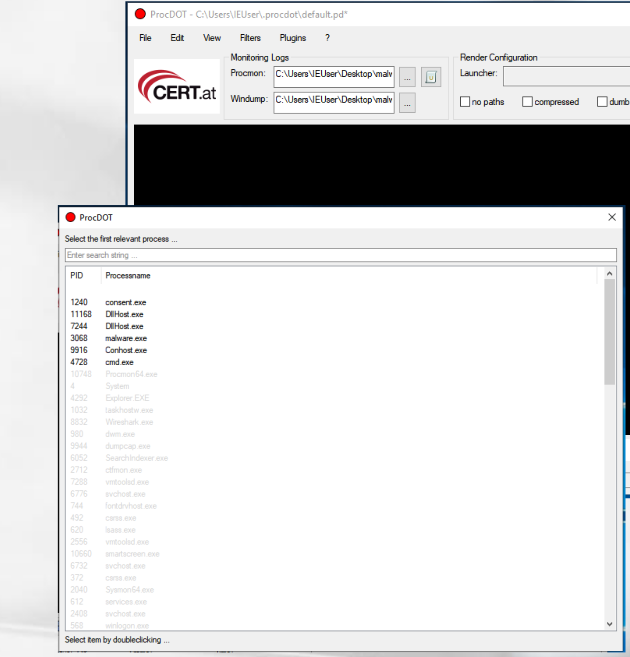Select svchost.exe PID 2408

tap(335, 614)
